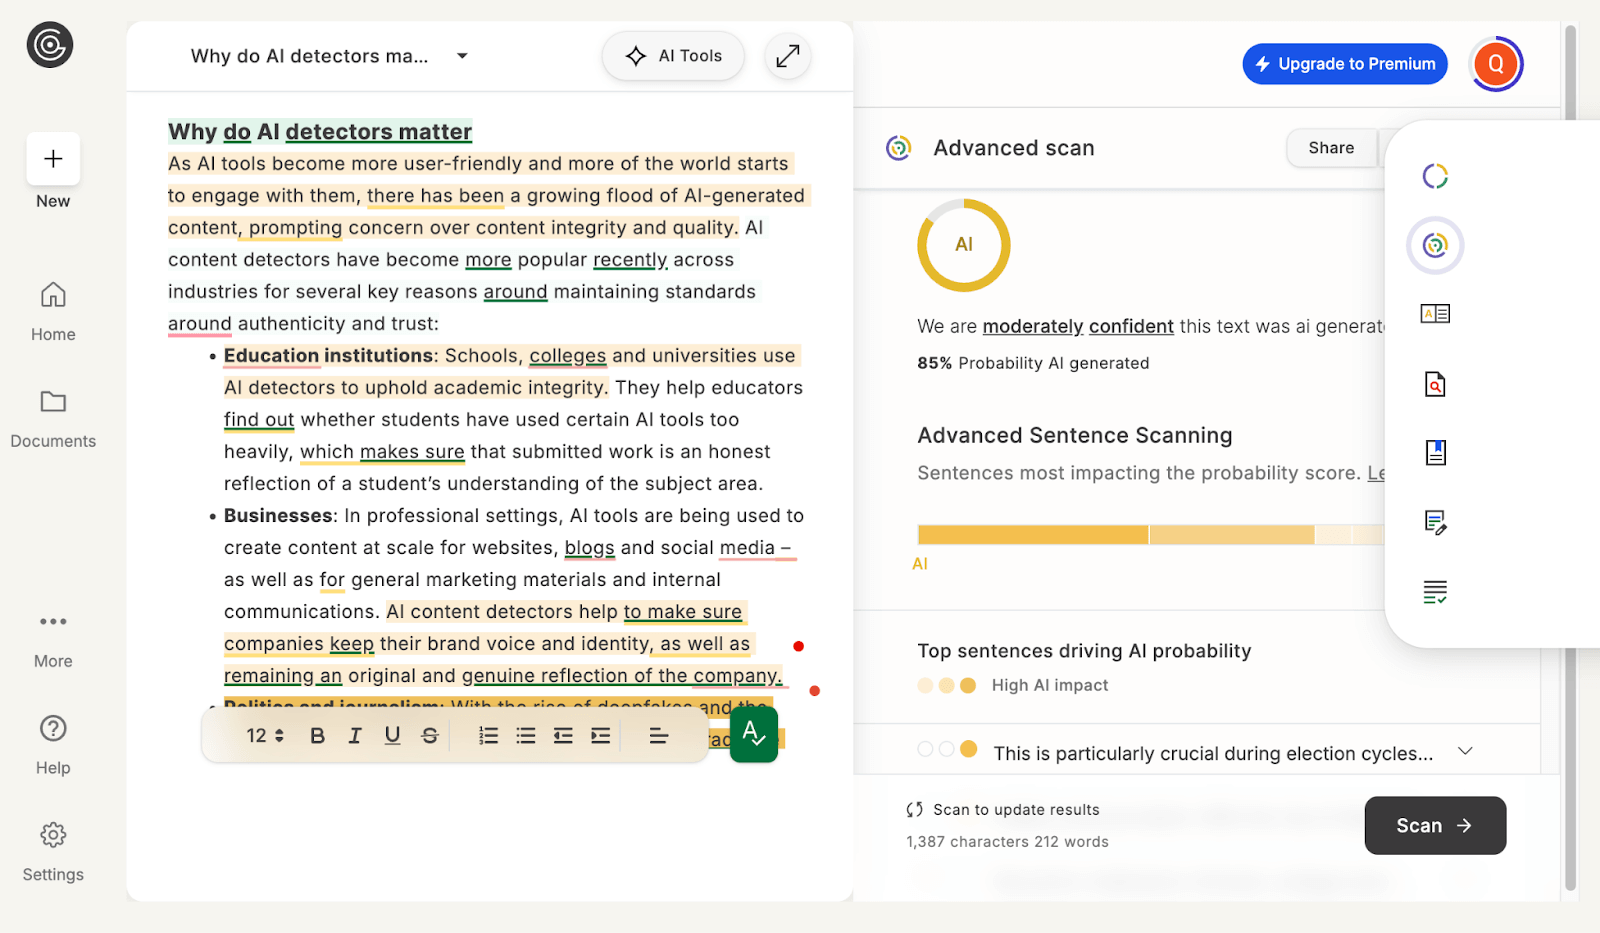Image resolution: width=1600 pixels, height=933 pixels.
Task: Open text alignment options
Action: point(658,736)
